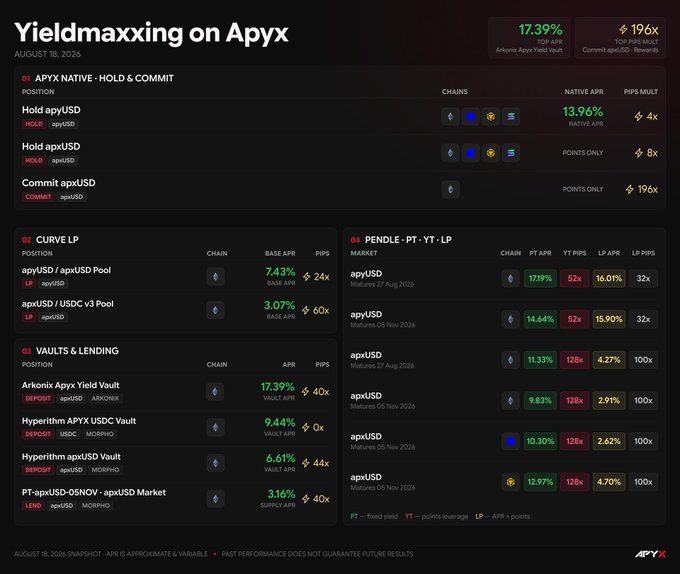680x574 pixels.
Task: Click the 196x Top Pips Mult header card
Action: click(x=620, y=38)
